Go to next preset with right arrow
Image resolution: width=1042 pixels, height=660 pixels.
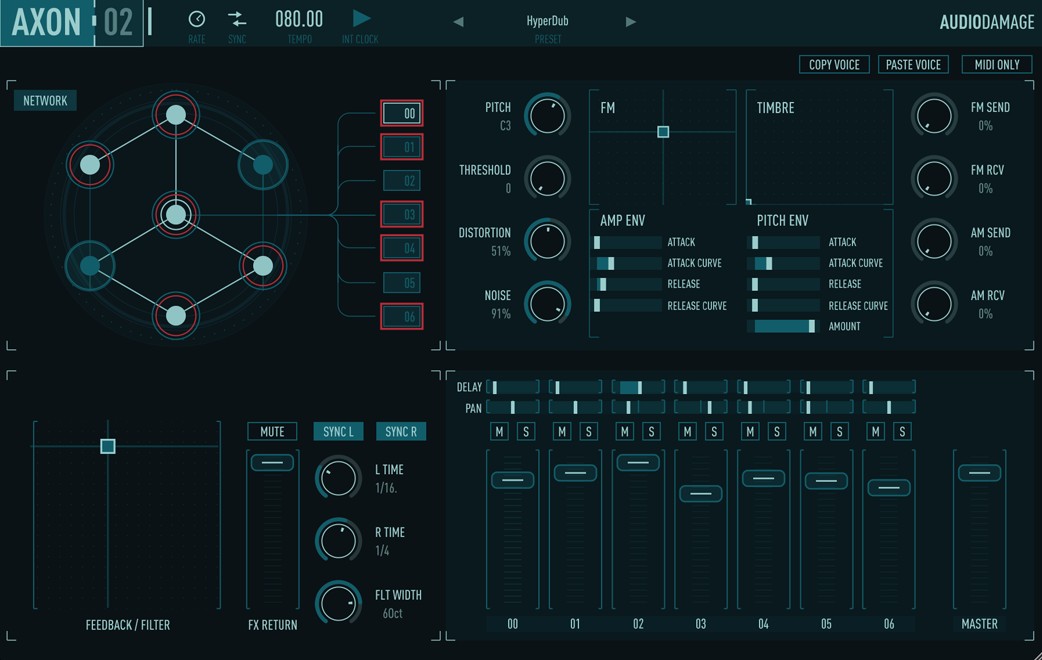click(x=631, y=22)
